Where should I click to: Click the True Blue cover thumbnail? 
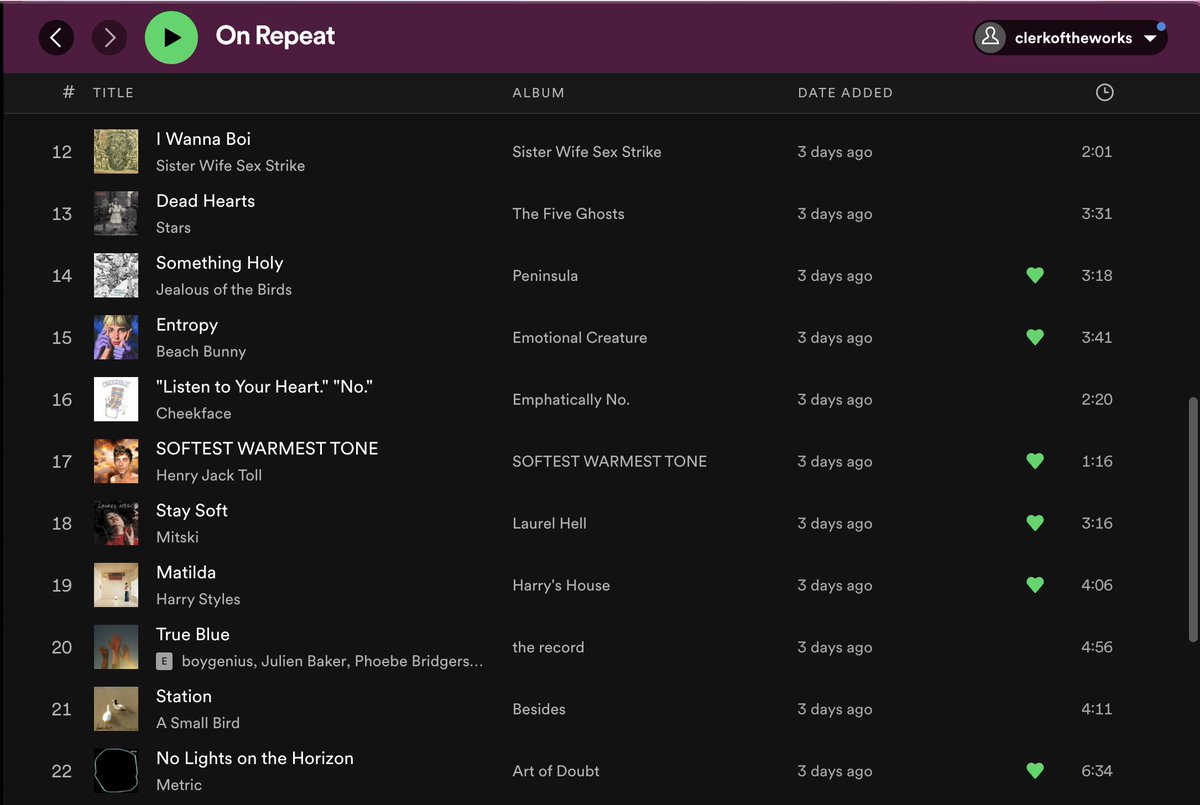(116, 647)
